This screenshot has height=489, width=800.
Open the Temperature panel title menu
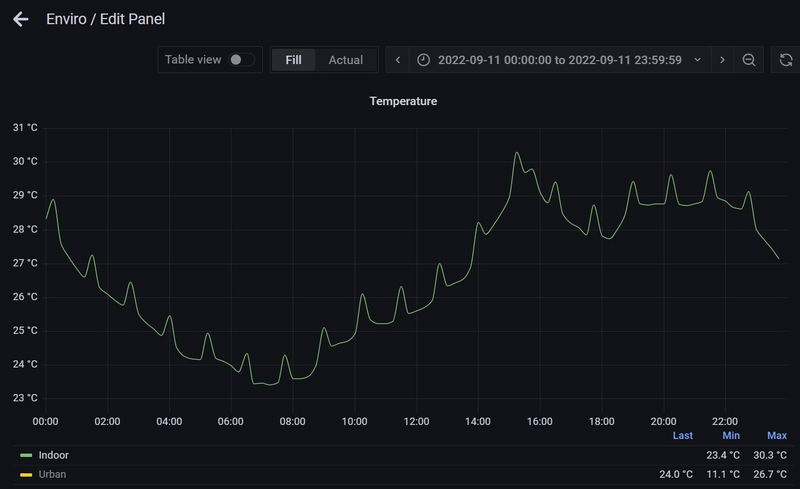[x=403, y=101]
